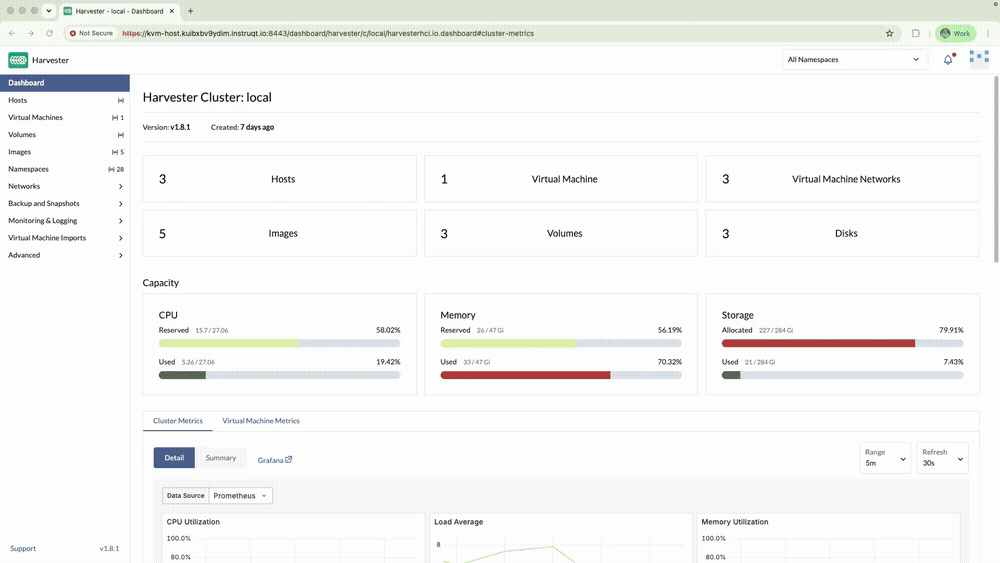
Task: Open the user avatar menu
Action: (x=979, y=59)
